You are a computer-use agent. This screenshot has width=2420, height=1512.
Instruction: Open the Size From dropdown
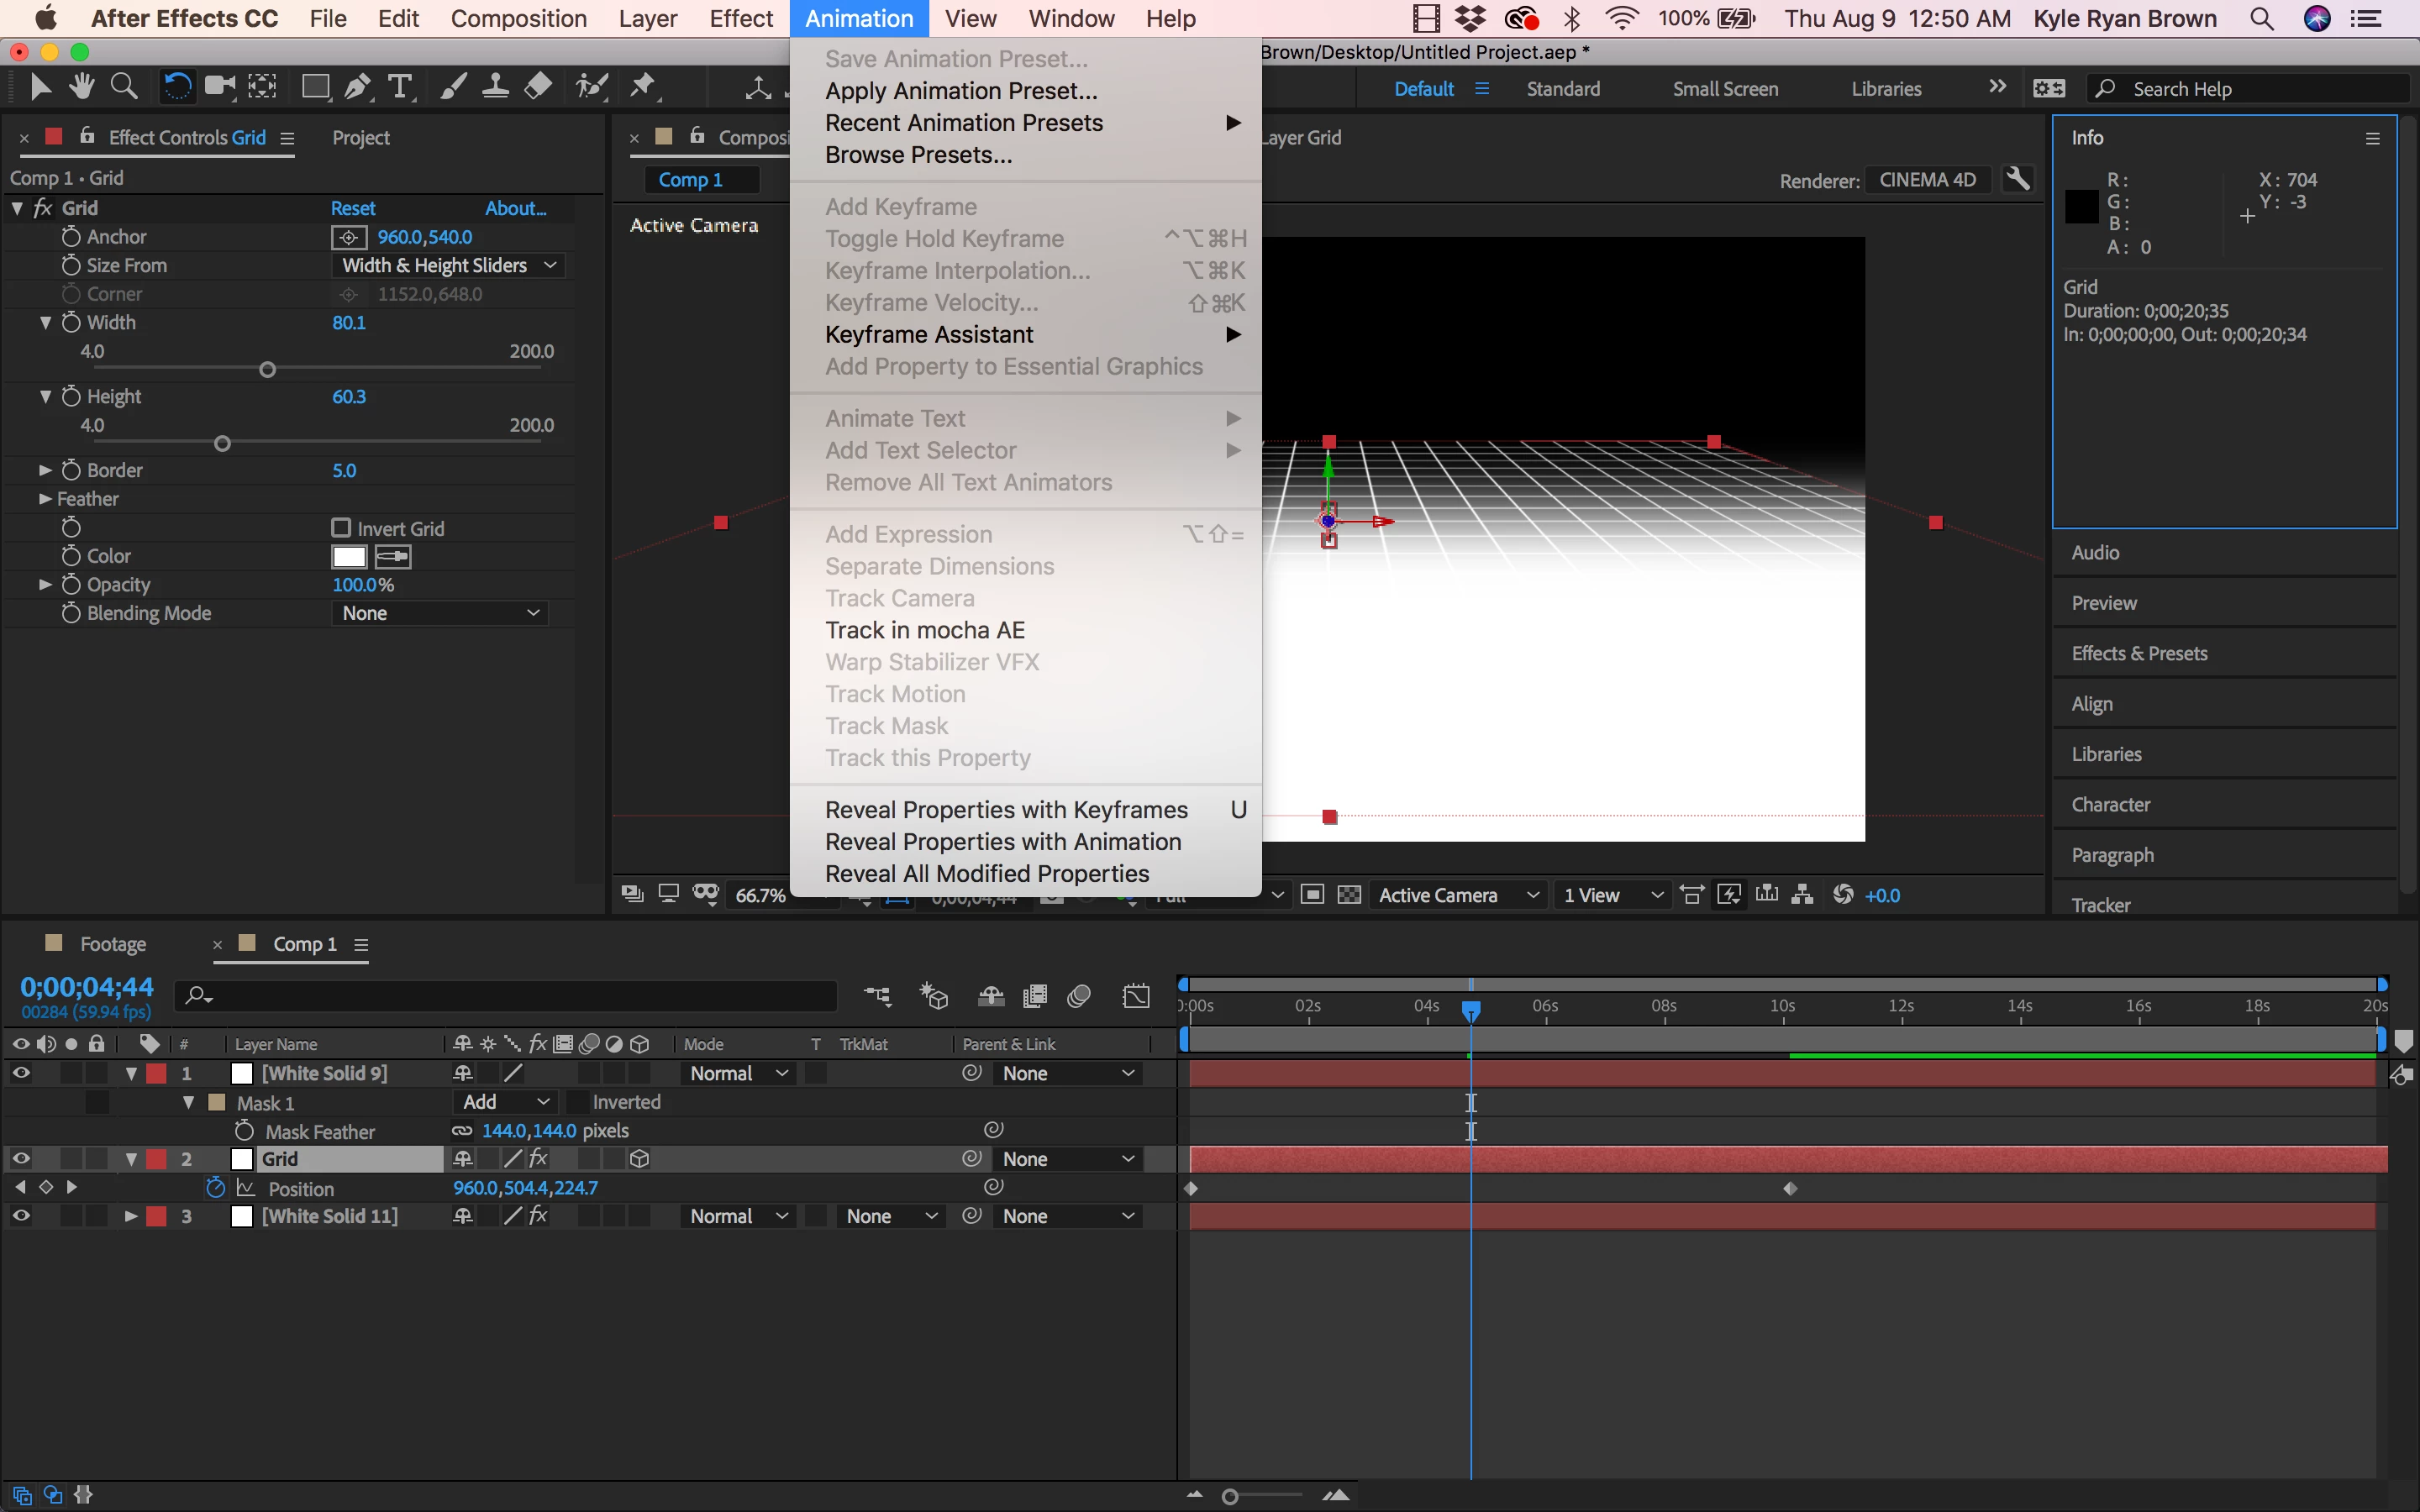pyautogui.click(x=448, y=265)
